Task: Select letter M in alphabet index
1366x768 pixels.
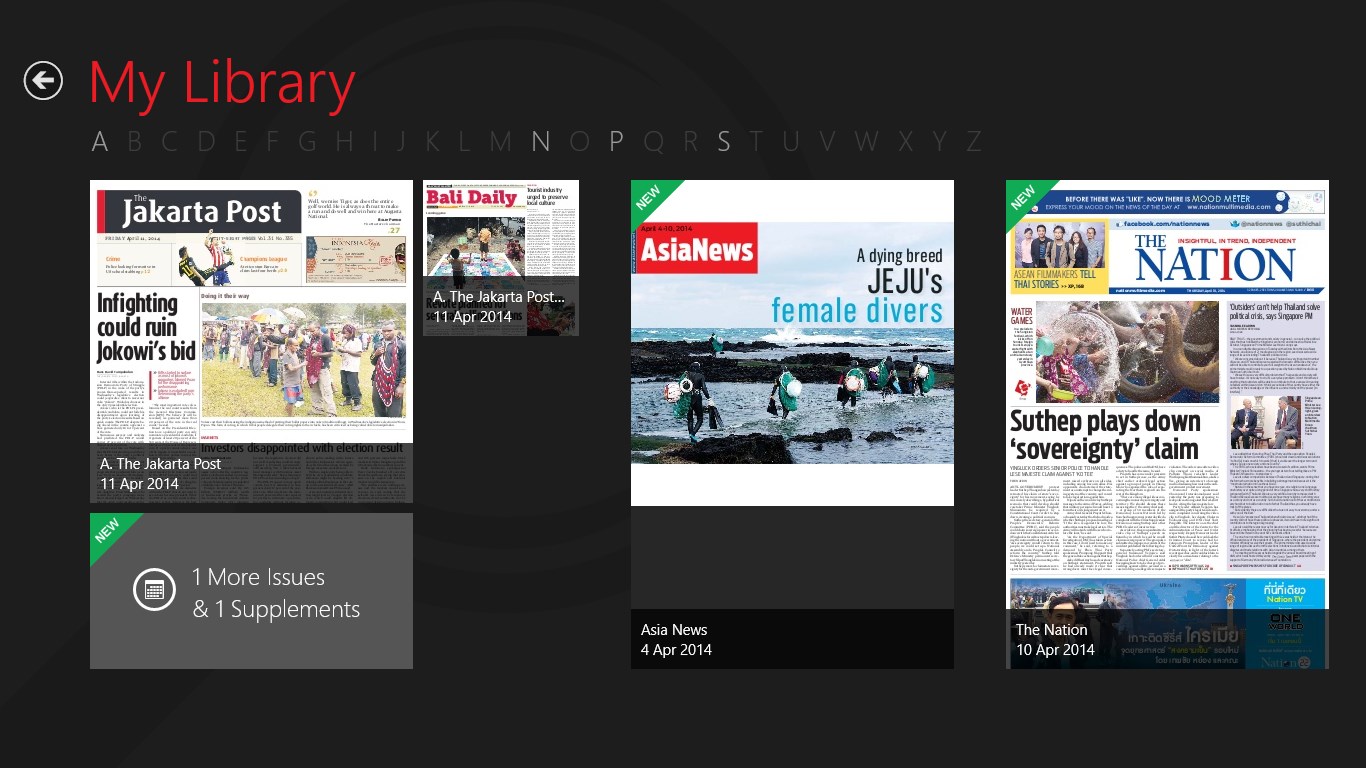Action: pyautogui.click(x=501, y=142)
